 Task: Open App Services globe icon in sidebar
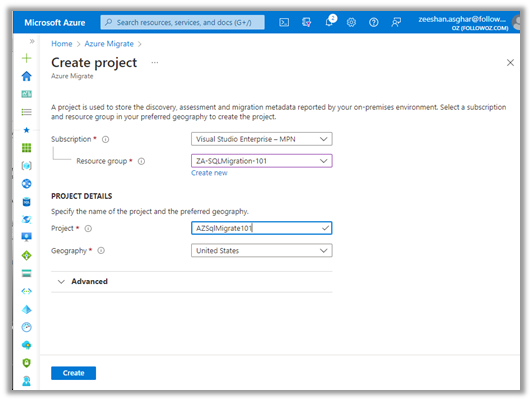[26, 184]
